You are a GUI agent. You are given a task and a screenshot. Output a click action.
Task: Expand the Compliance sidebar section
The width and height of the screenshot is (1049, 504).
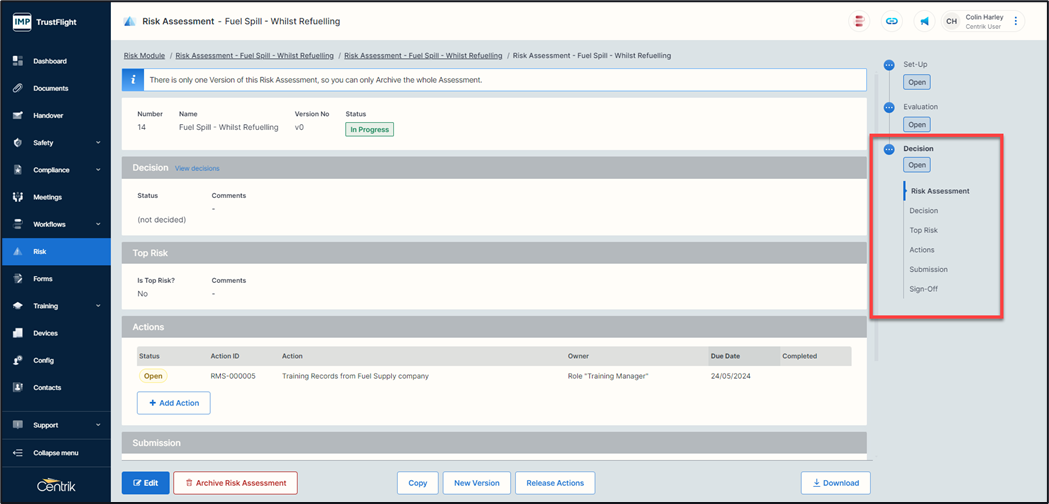tap(98, 170)
